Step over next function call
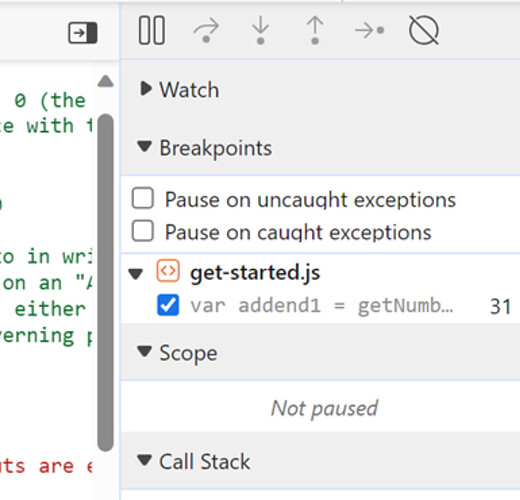 [x=206, y=30]
